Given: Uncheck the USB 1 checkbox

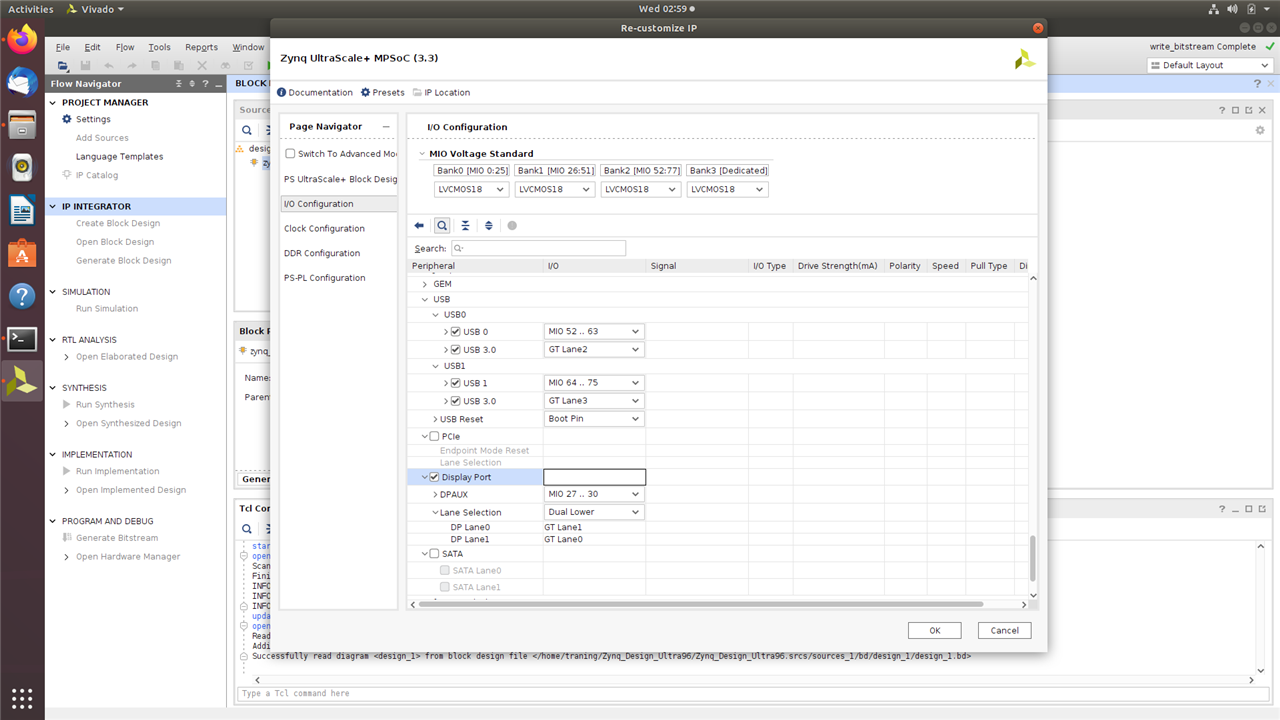Looking at the screenshot, I should point(455,383).
